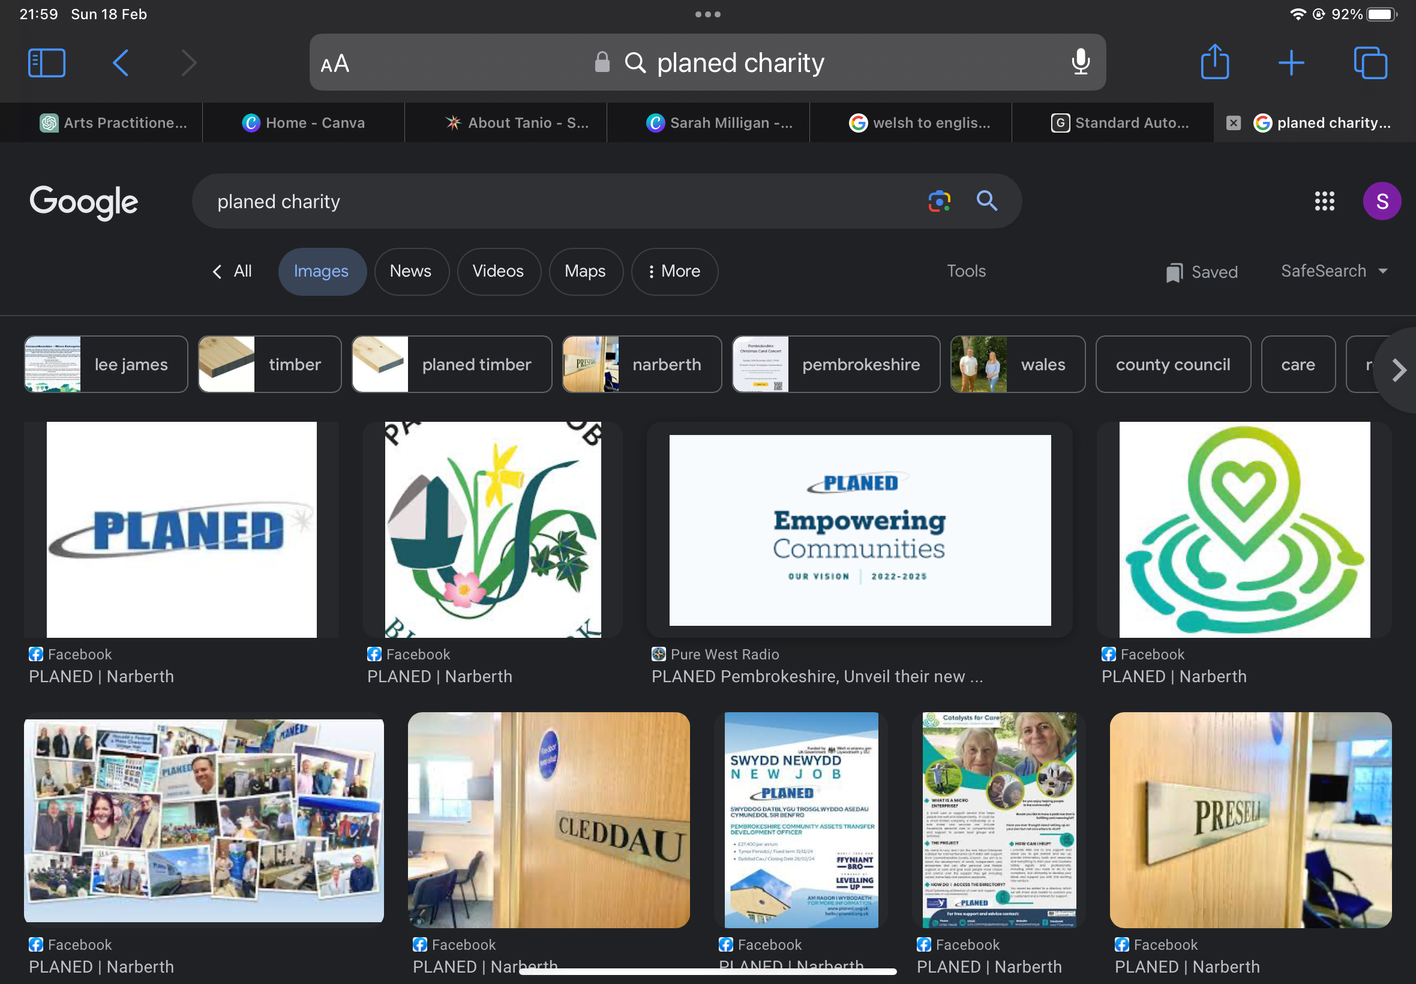1416x984 pixels.
Task: Go back to the previous page
Action: pos(121,63)
